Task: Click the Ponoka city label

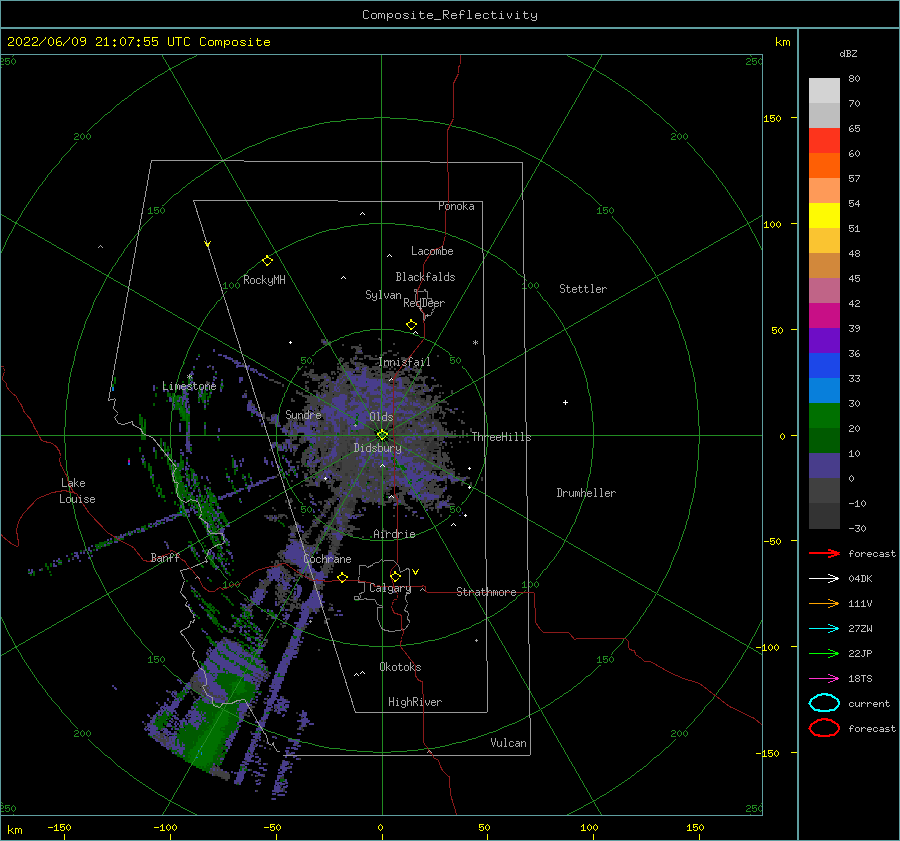Action: pyautogui.click(x=456, y=206)
